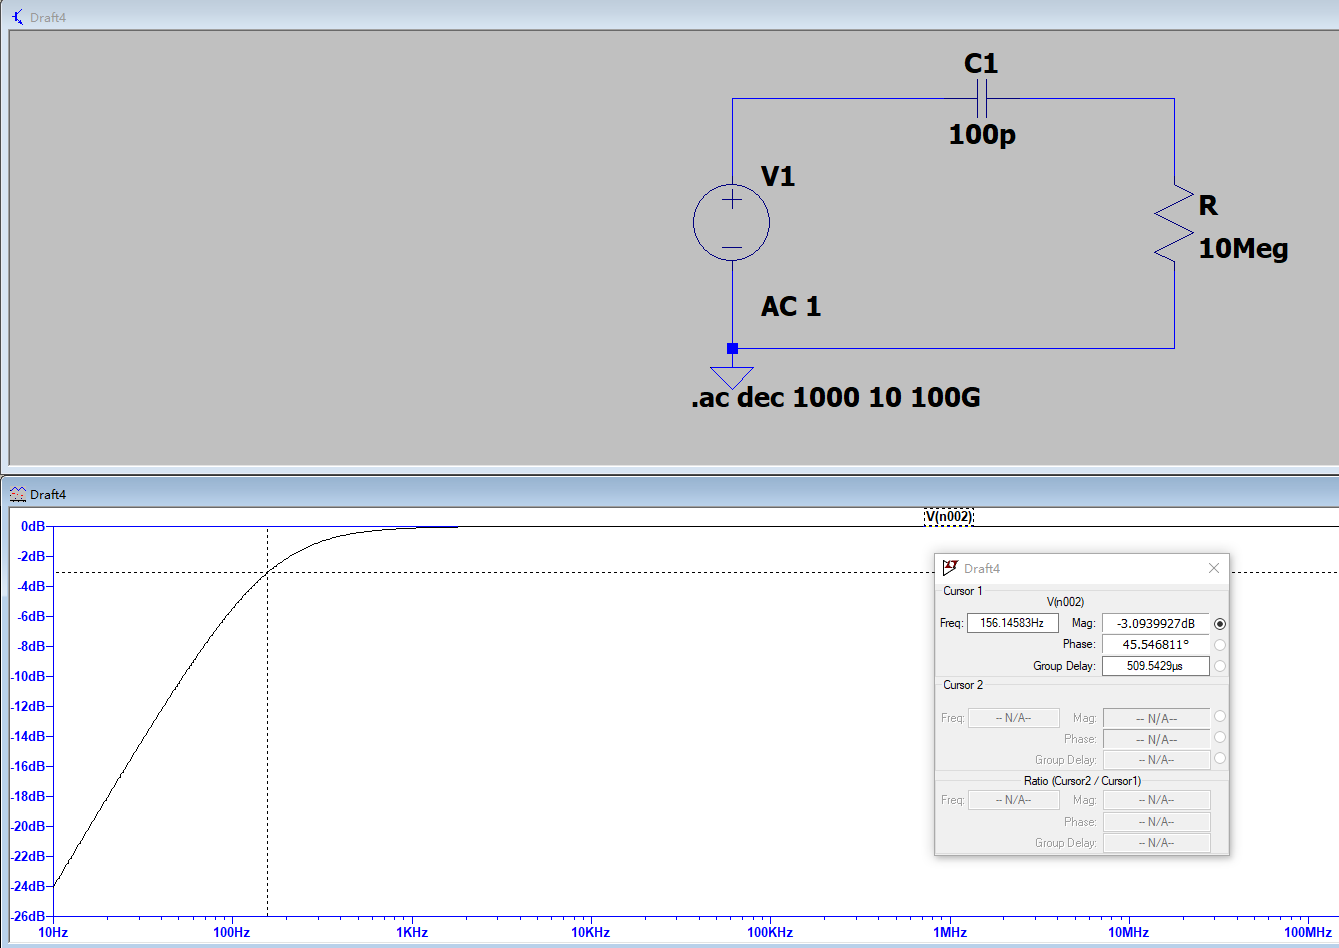Click the 1MHz frequency axis label
Viewport: 1339px width, 948px height.
click(x=950, y=932)
